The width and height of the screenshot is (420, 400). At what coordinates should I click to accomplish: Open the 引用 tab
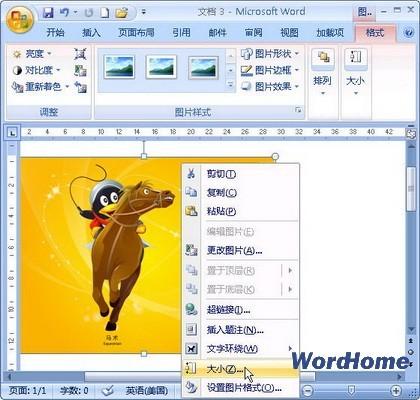point(181,32)
